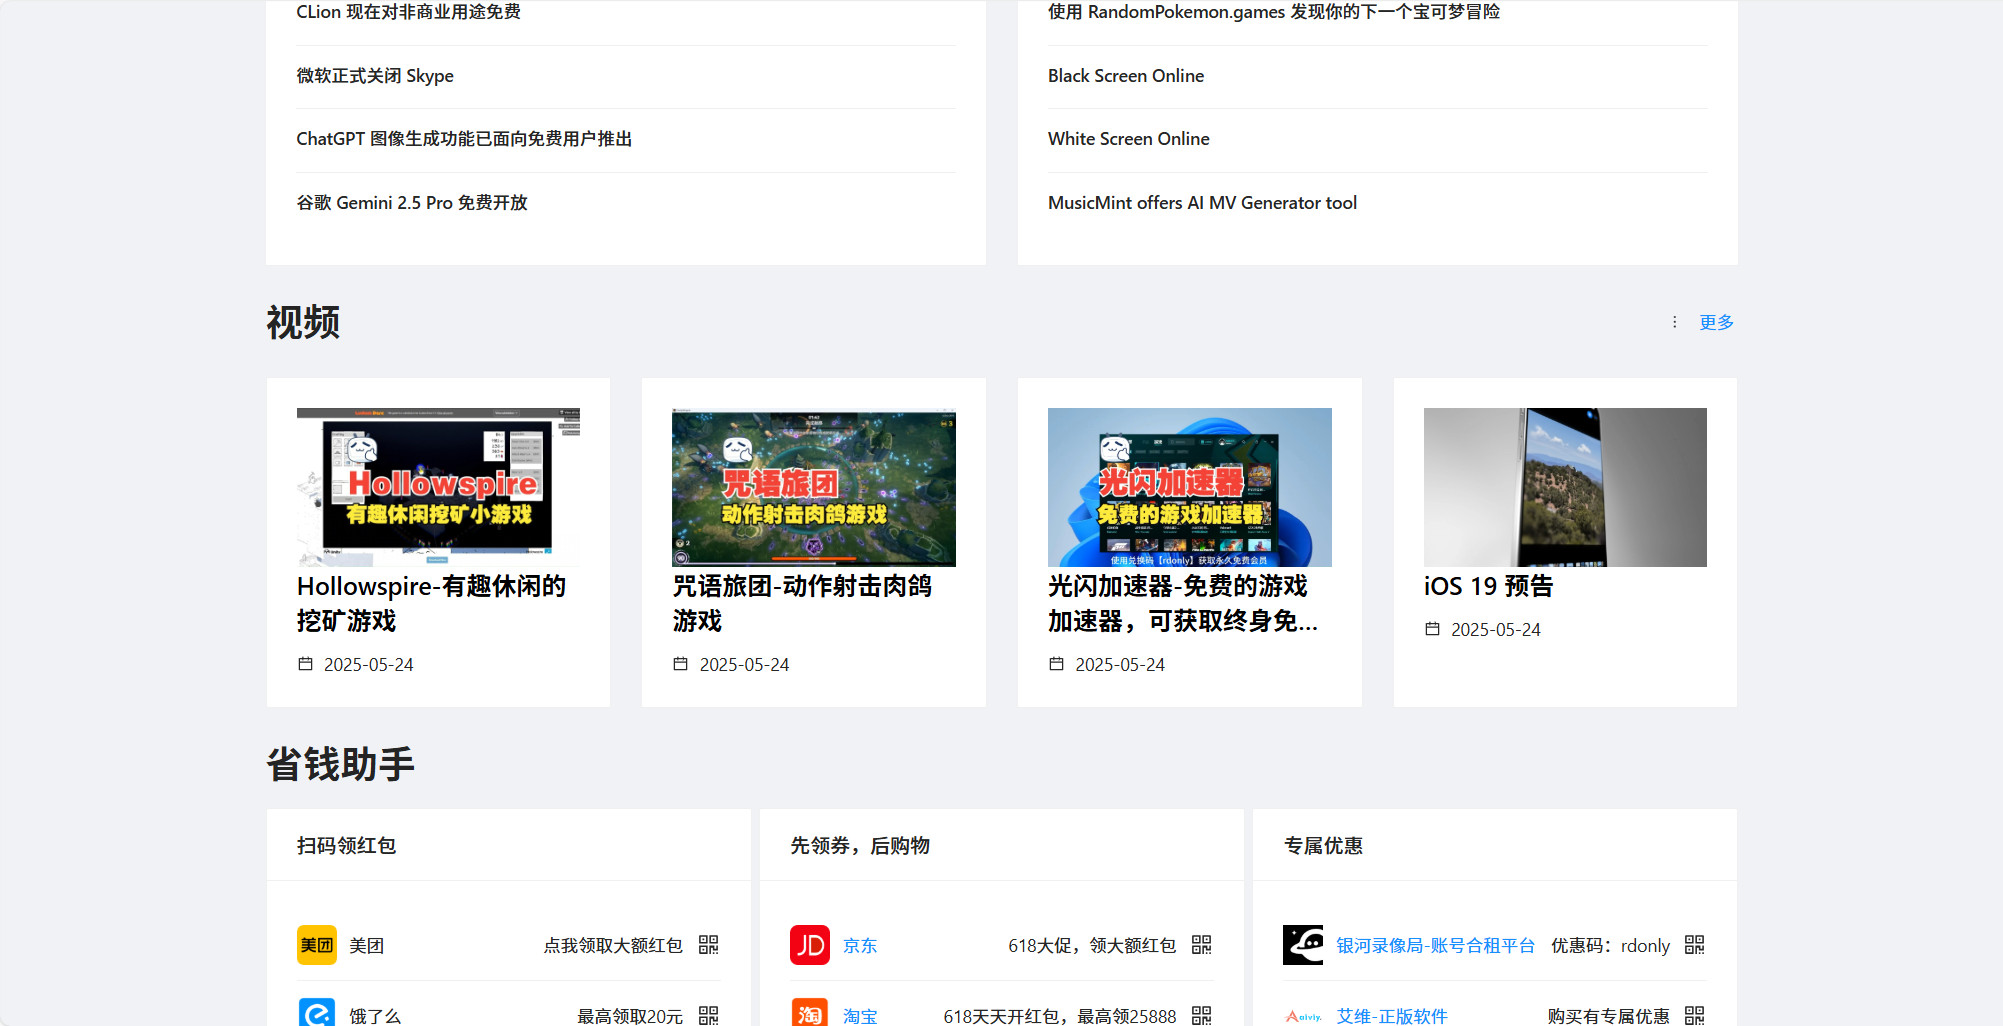
Task: Click calendar icon under 咒语旅团 video
Action: pos(681,664)
